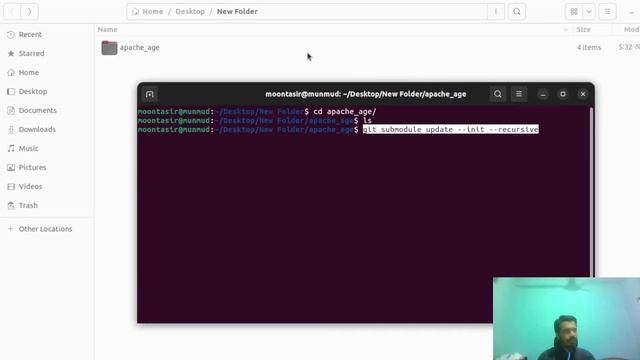Expand view options dropdown arrow
This screenshot has width=640, height=360.
(589, 11)
